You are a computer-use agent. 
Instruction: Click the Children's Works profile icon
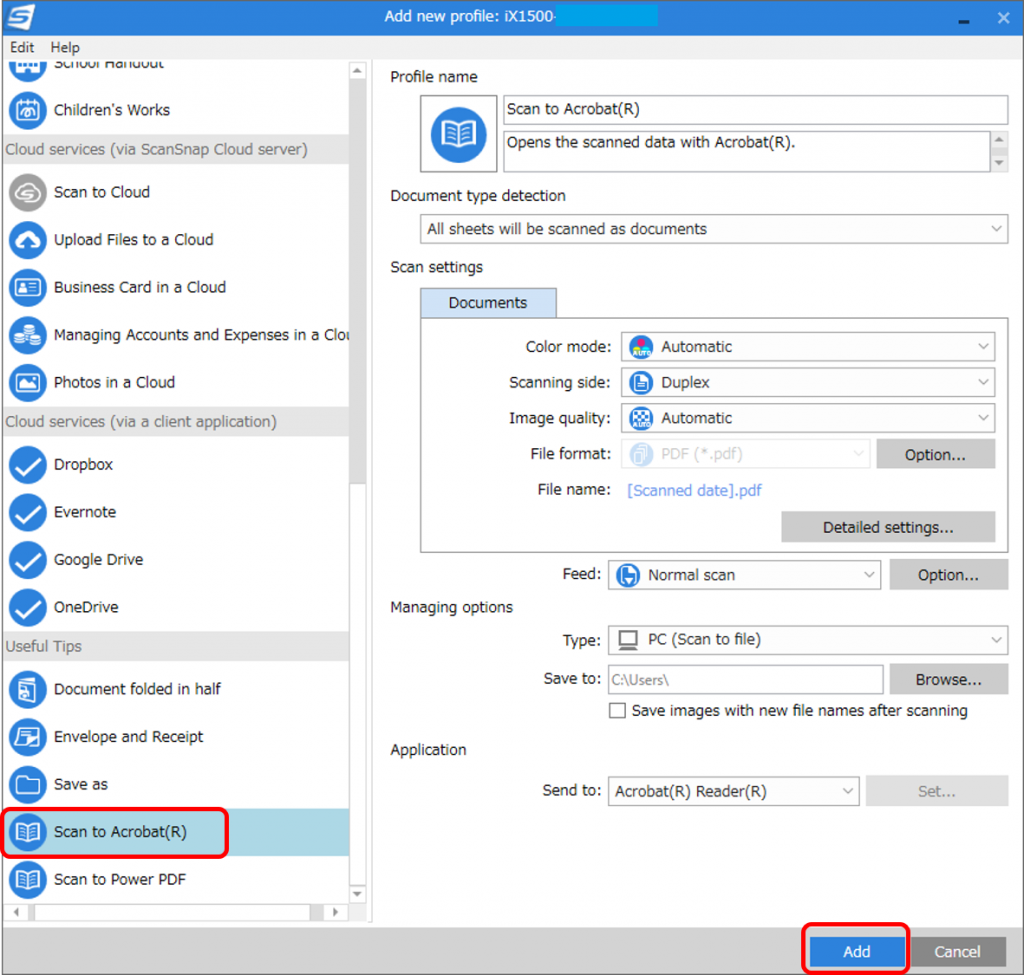pos(27,110)
